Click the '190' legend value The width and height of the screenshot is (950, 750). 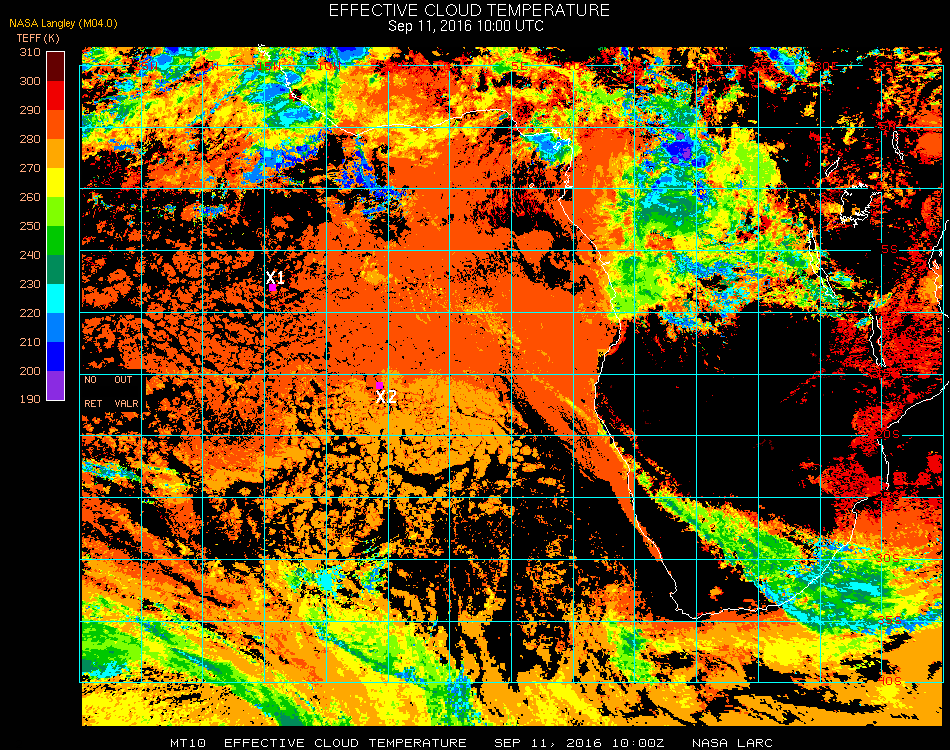pyautogui.click(x=30, y=399)
